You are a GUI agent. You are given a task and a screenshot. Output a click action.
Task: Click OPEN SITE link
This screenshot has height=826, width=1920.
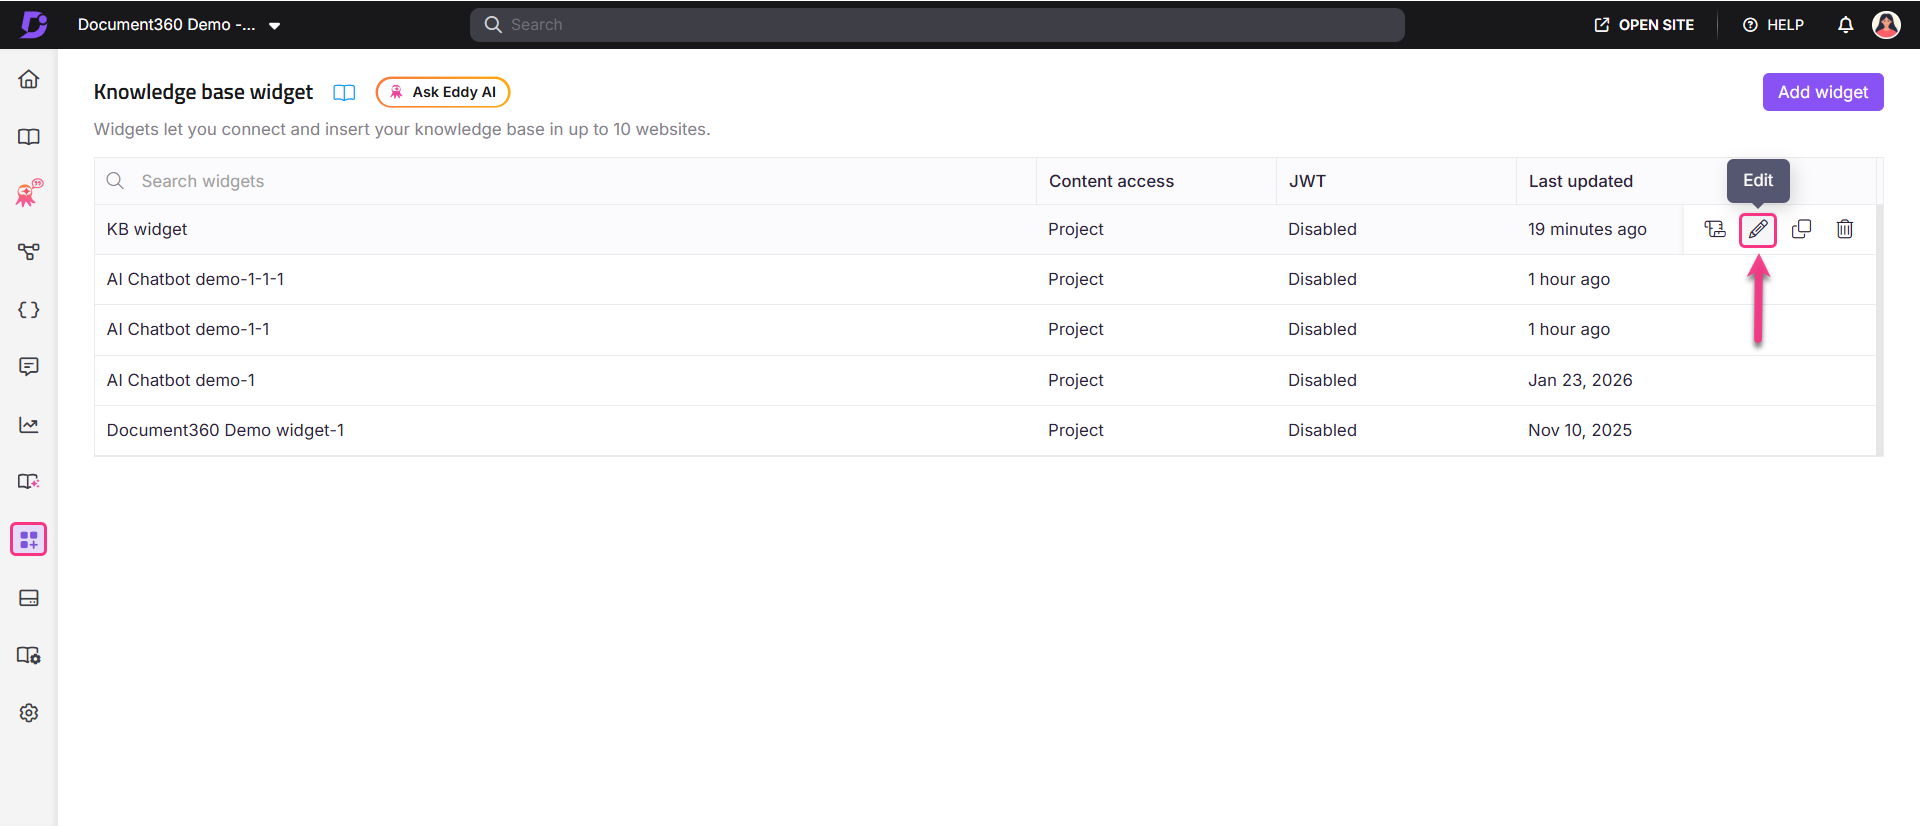click(x=1644, y=25)
